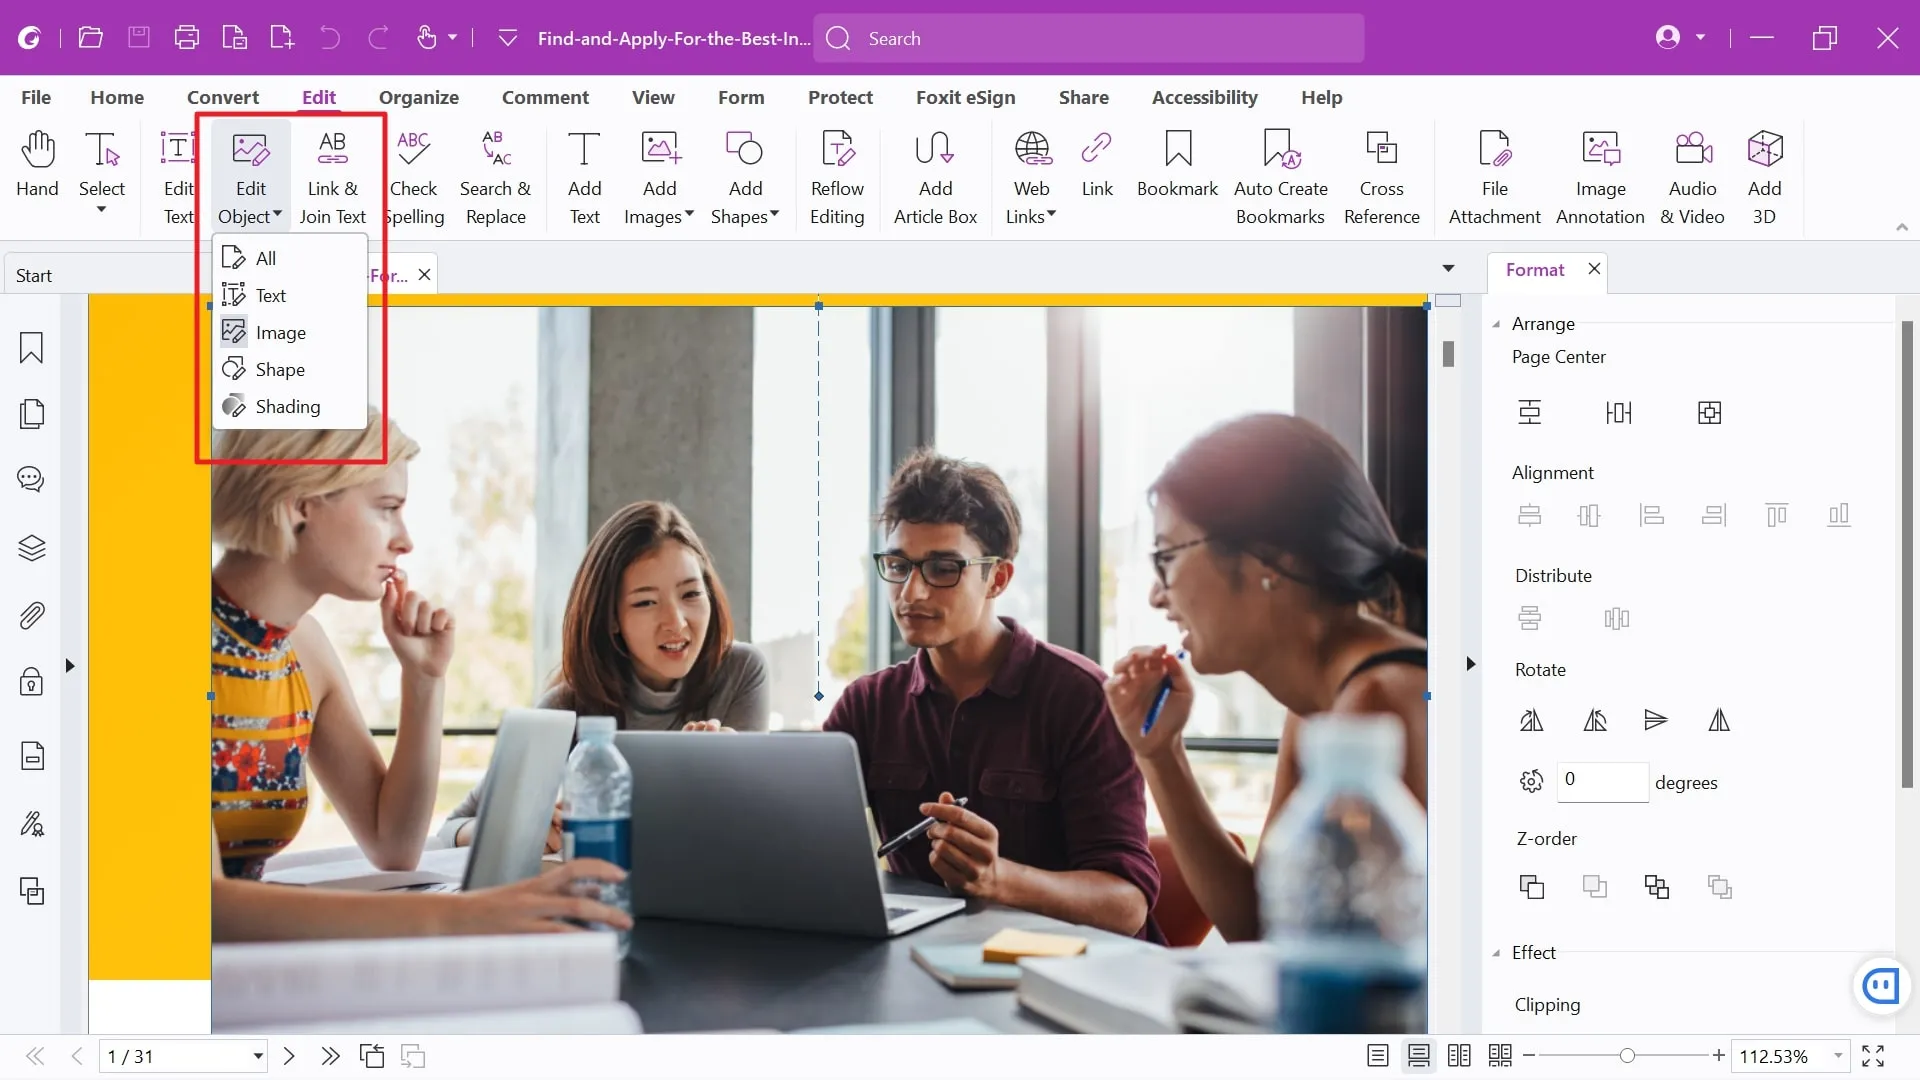Screen dimensions: 1920x1080
Task: Select the Web Links tool
Action: tap(1030, 173)
